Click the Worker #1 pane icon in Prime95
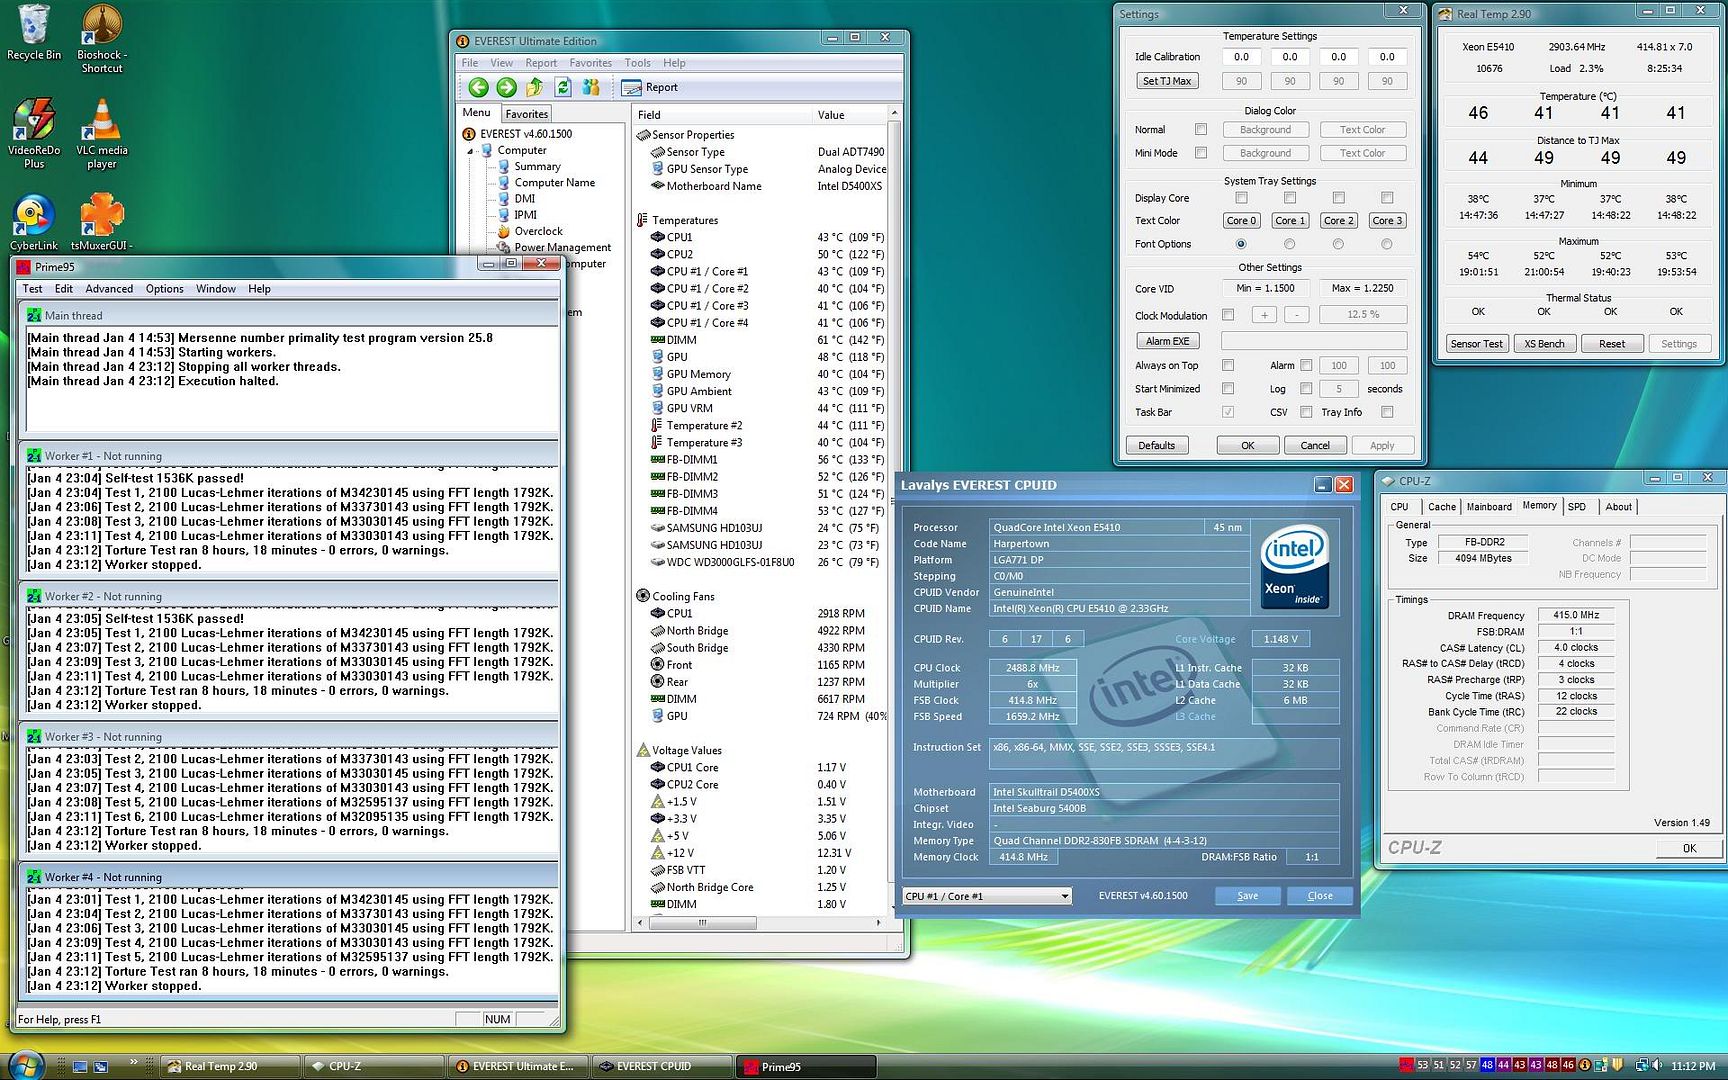This screenshot has height=1080, width=1728. click(x=34, y=456)
